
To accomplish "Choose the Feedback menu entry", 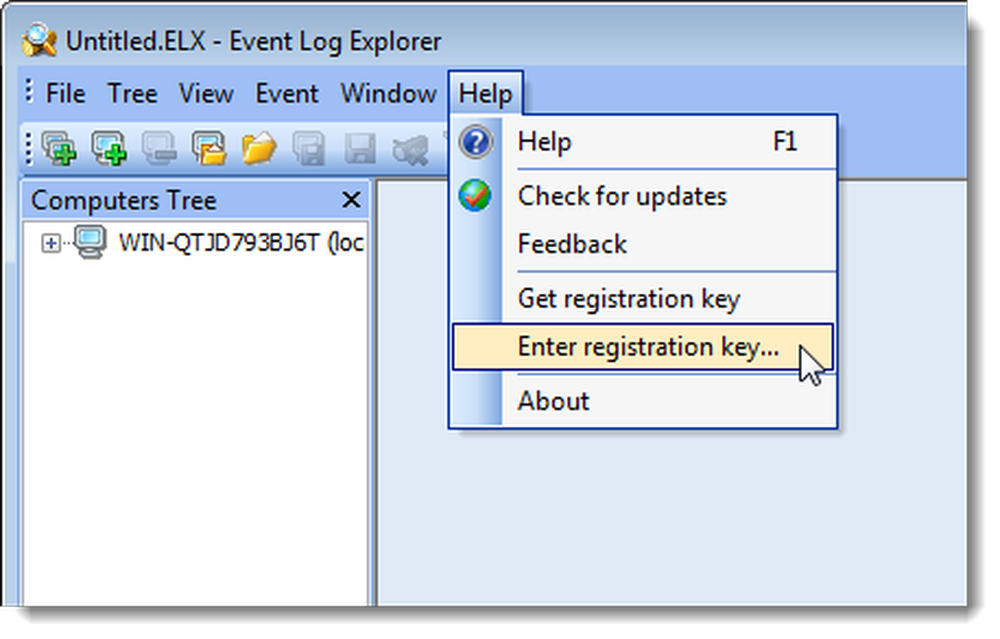I will 644,244.
